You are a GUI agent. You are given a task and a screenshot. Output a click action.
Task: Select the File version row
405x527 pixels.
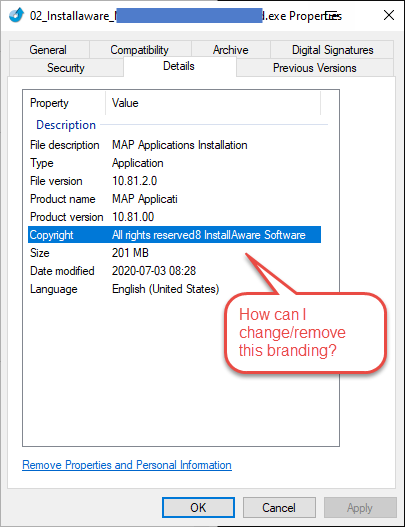point(174,181)
